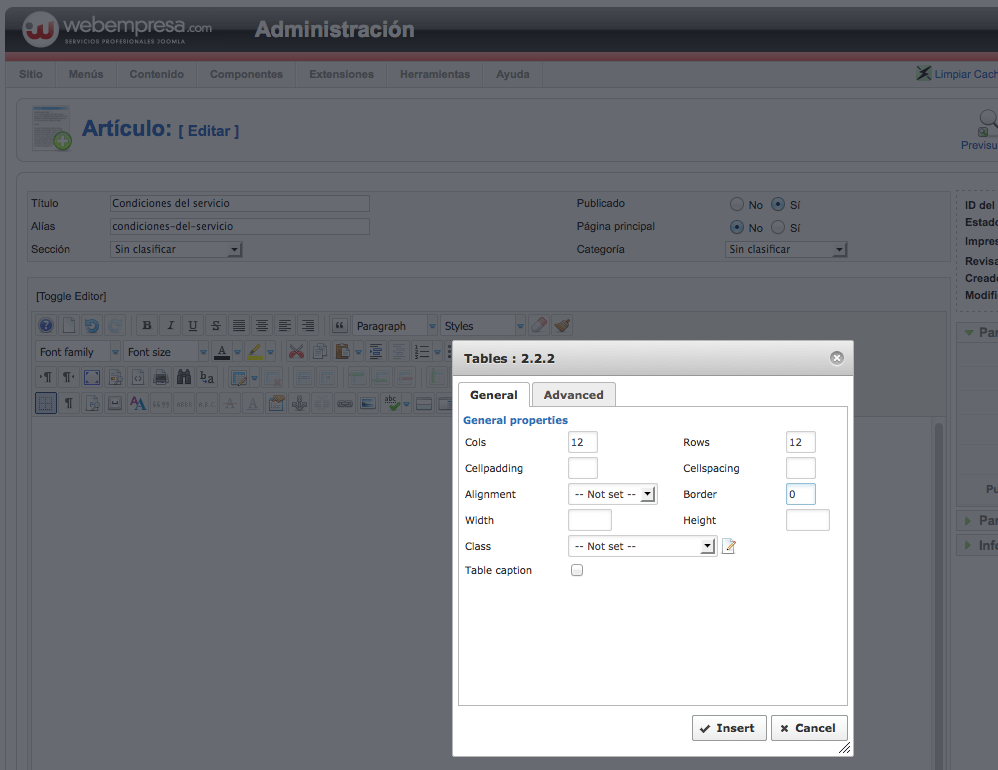Click the indent icon

(376, 351)
